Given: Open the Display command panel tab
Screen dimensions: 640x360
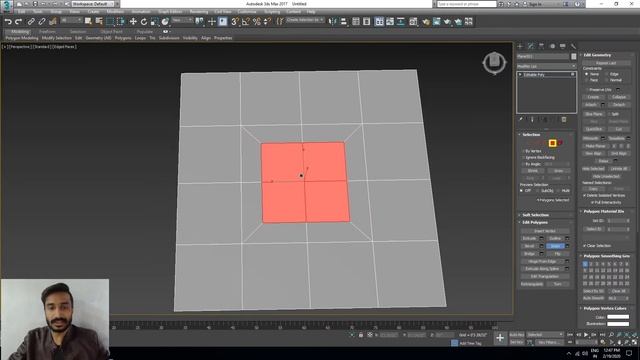Looking at the screenshot, I should (x=563, y=46).
